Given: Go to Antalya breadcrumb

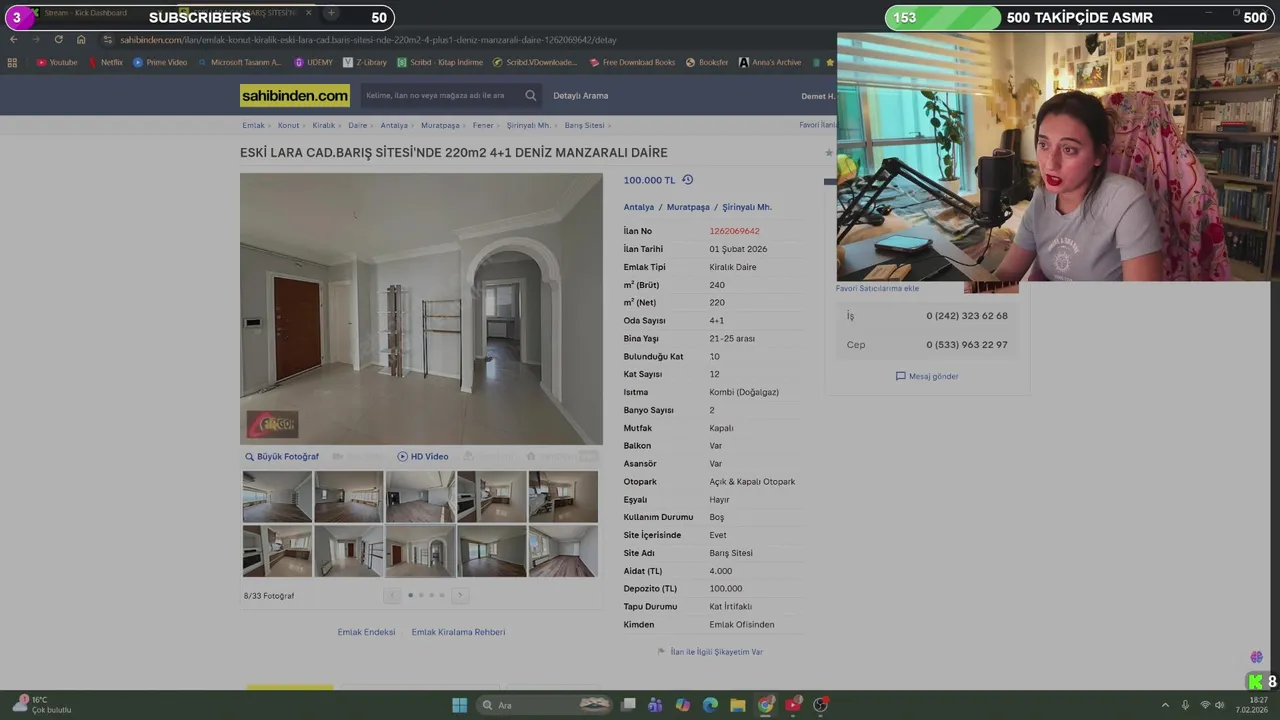Looking at the screenshot, I should pos(394,126).
